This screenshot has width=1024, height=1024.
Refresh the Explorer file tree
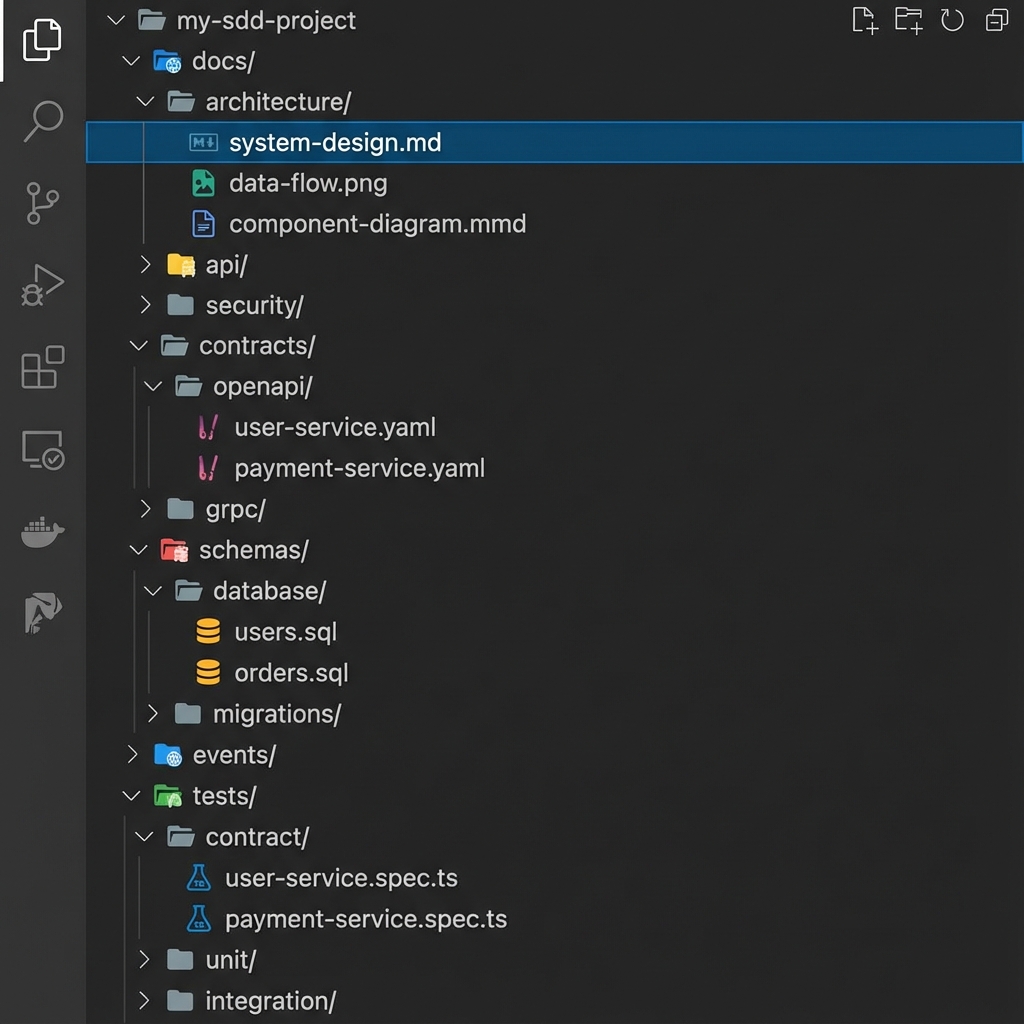[x=952, y=20]
